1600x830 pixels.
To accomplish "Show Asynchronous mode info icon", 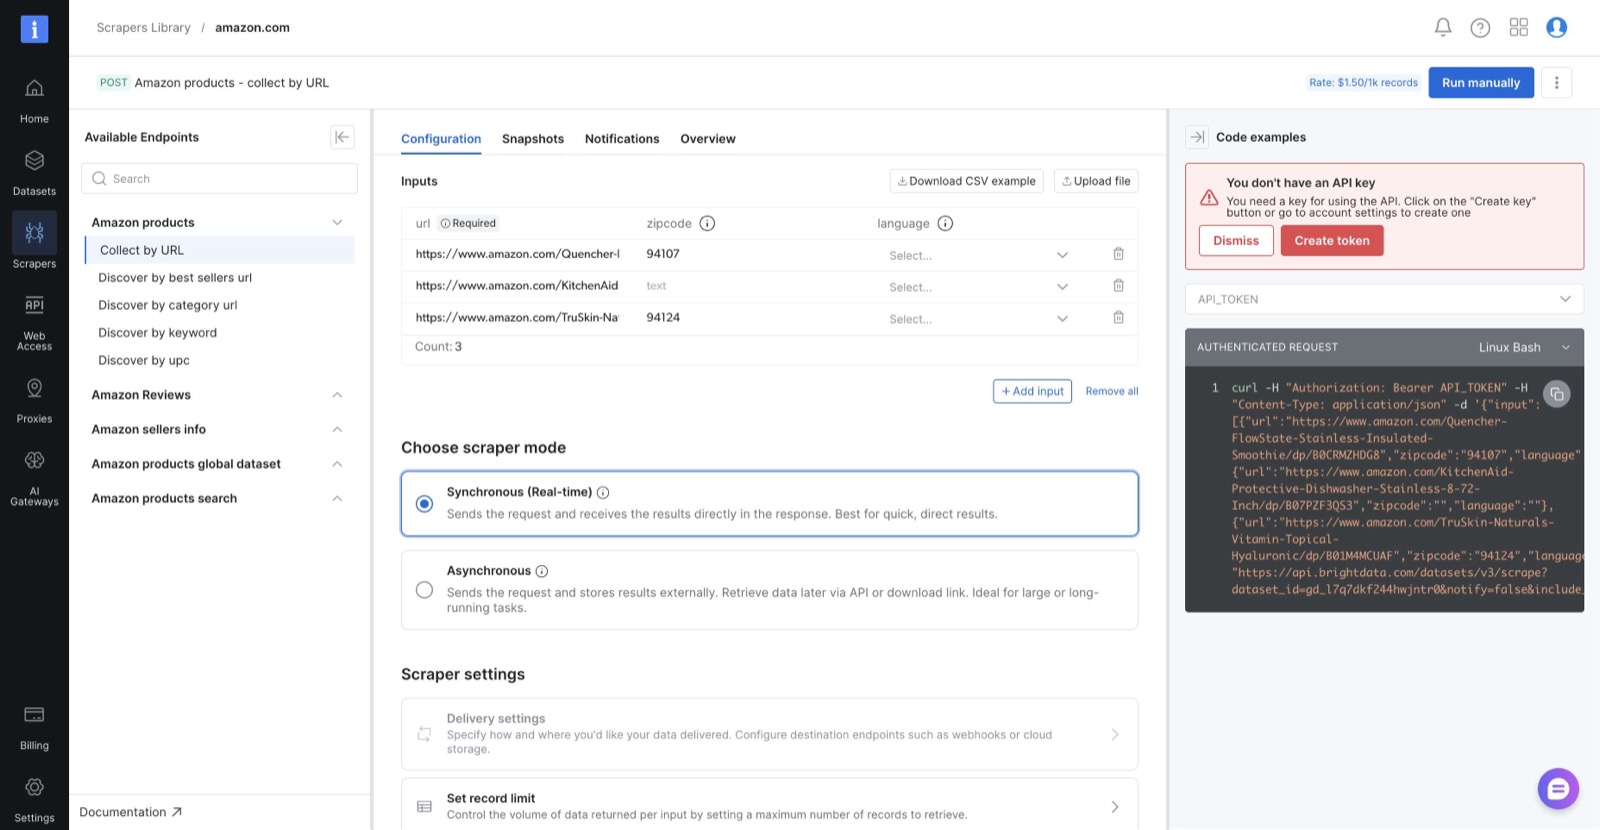I will pyautogui.click(x=542, y=571).
